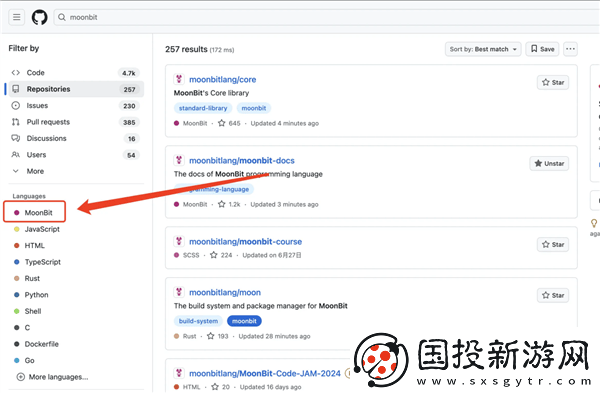Open the hamburger navigation menu
The height and width of the screenshot is (393, 600).
point(16,17)
